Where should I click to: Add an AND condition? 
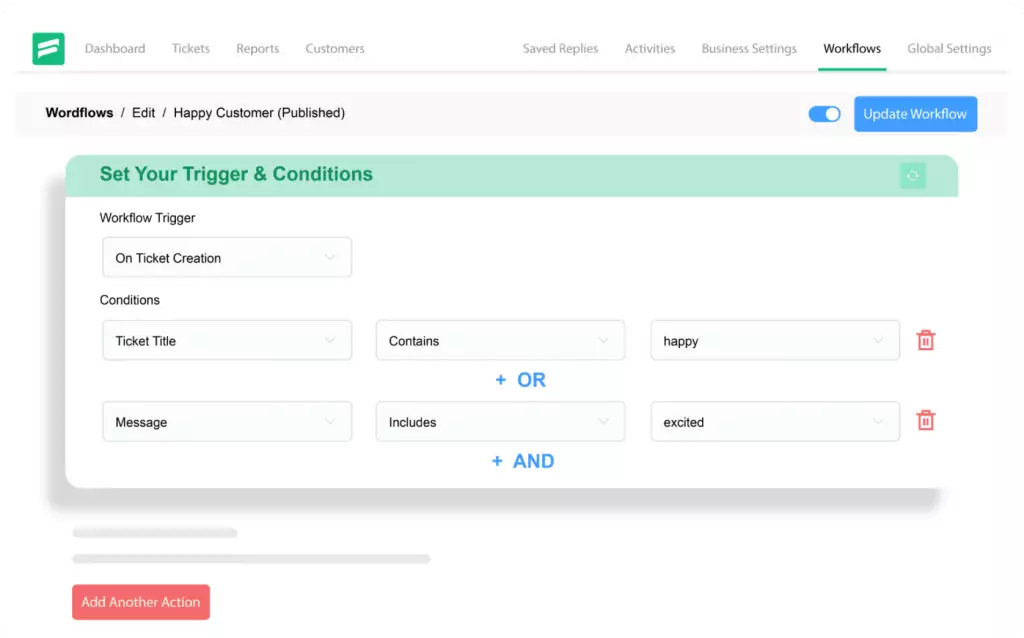[523, 461]
